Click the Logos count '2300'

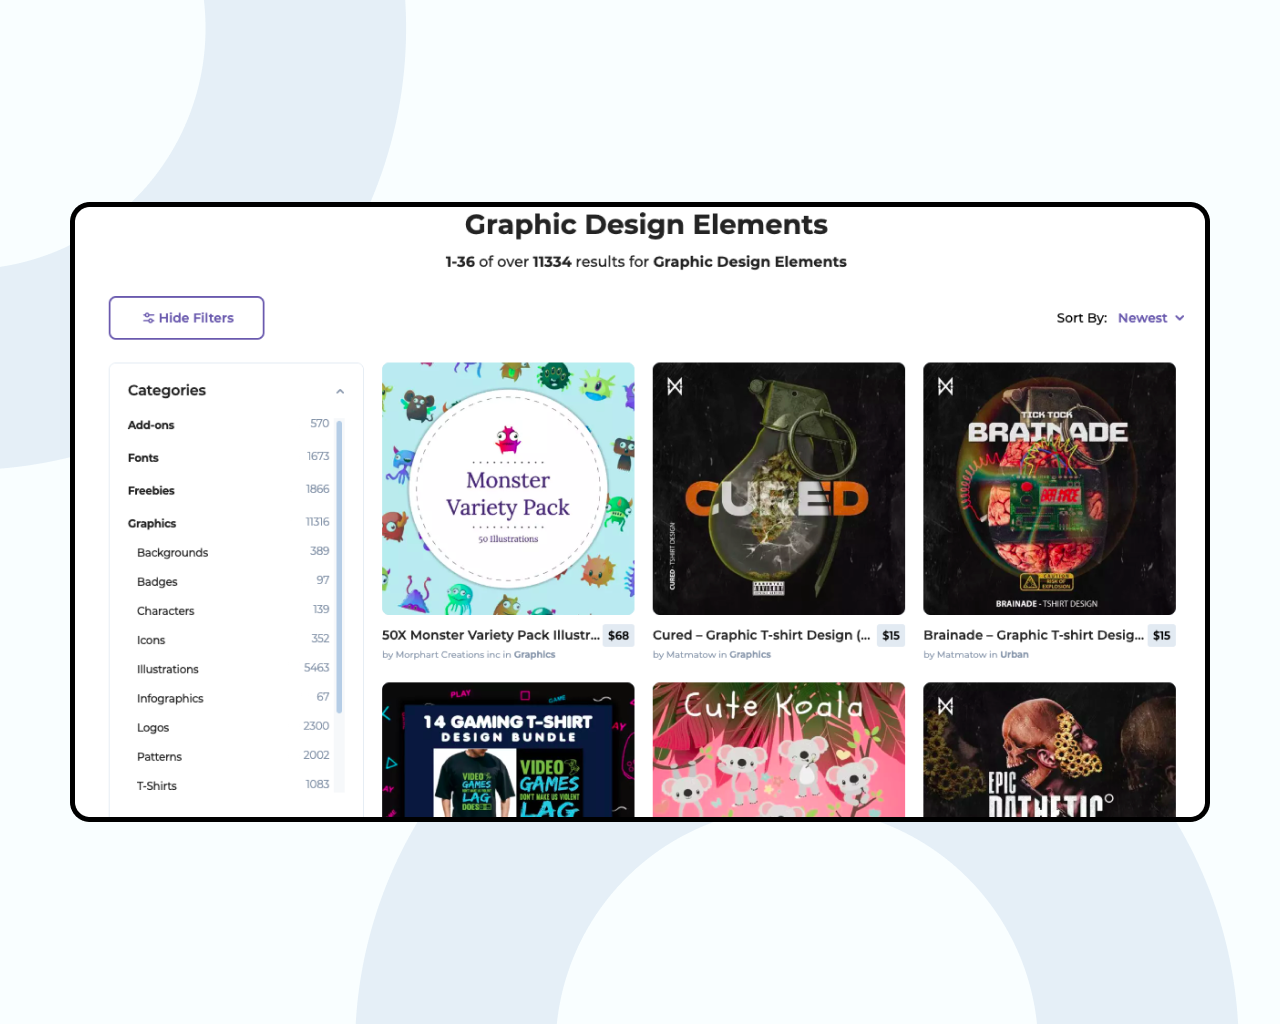click(316, 726)
